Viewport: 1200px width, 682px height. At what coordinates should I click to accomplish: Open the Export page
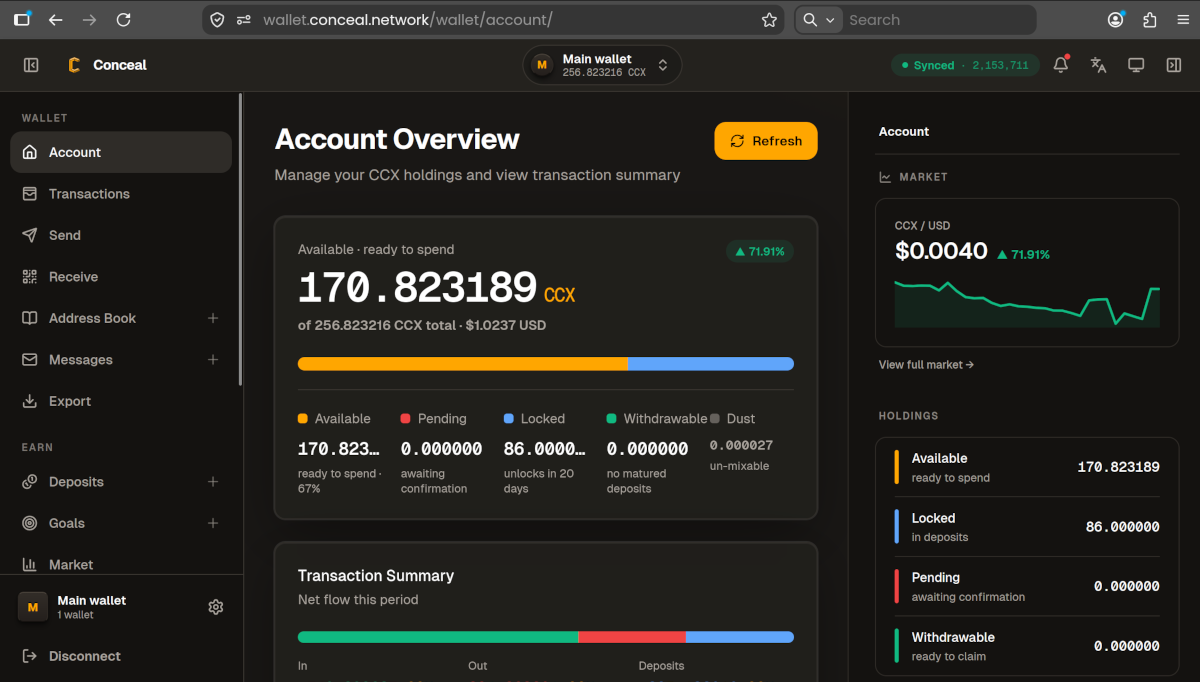[x=121, y=401]
